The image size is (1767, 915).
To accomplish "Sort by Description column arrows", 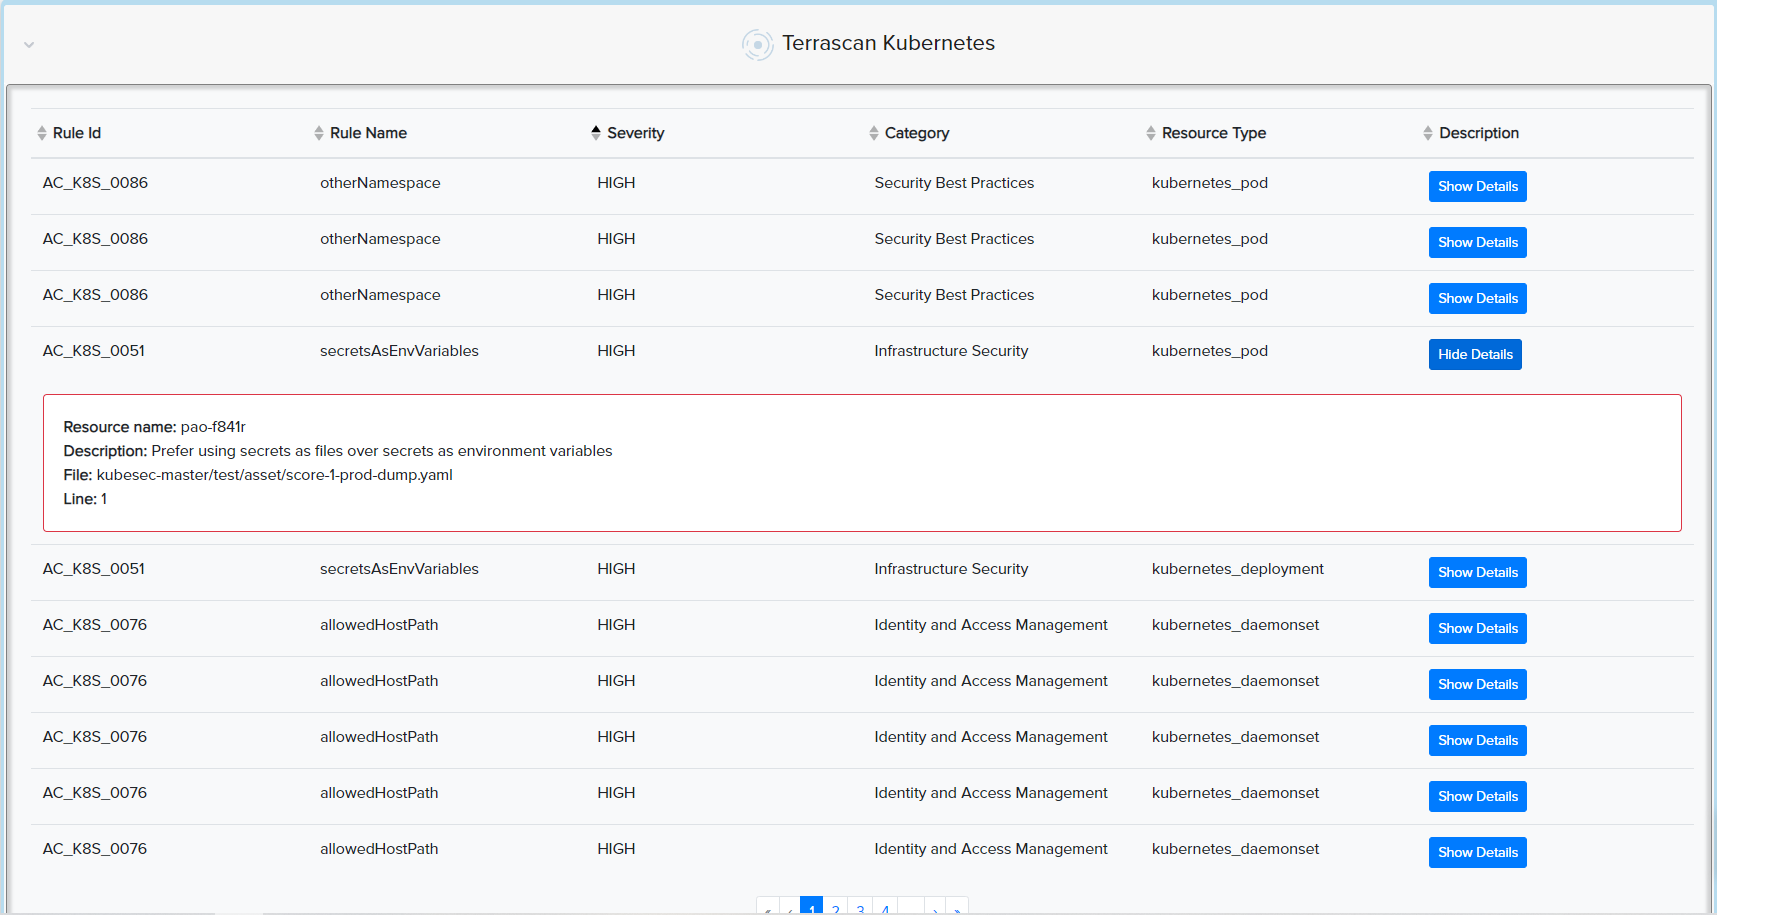I will (x=1428, y=133).
